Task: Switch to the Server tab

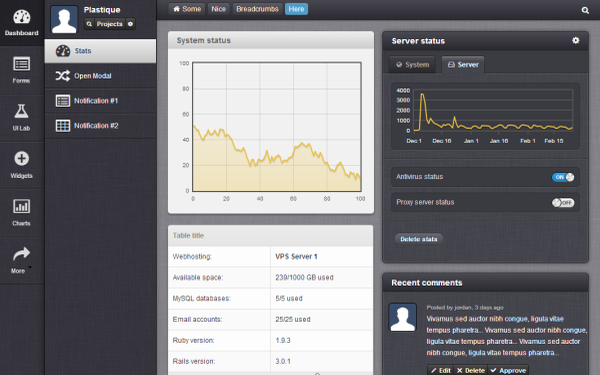Action: [463, 65]
